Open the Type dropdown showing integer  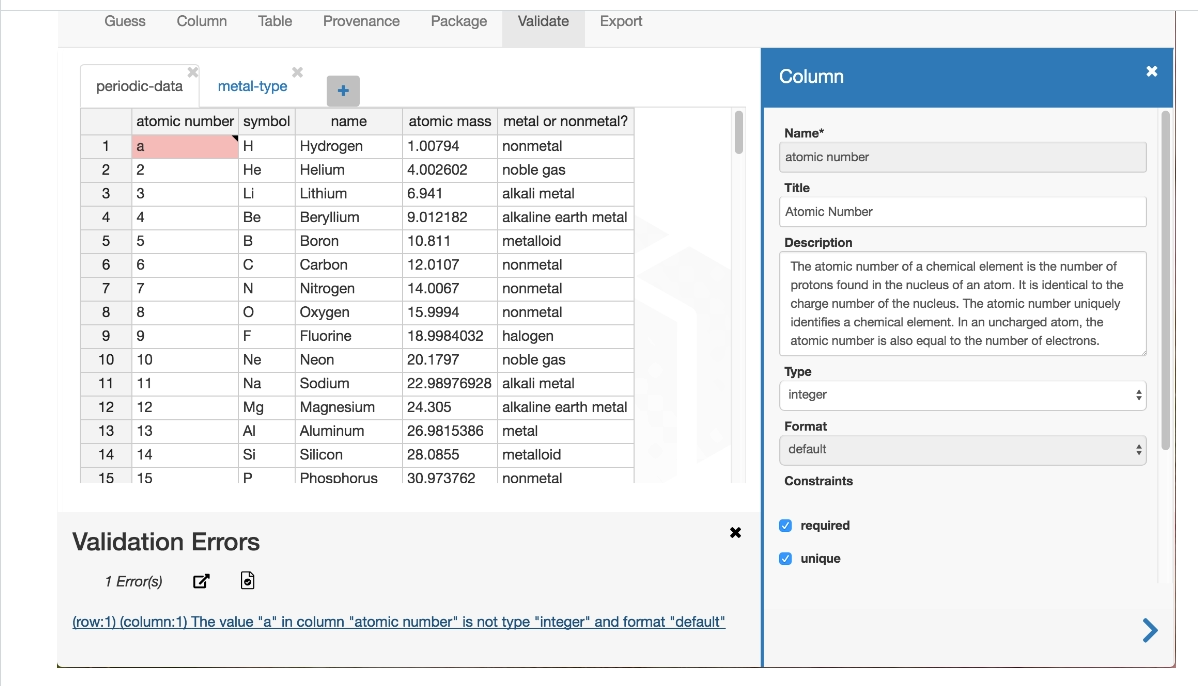coord(962,394)
